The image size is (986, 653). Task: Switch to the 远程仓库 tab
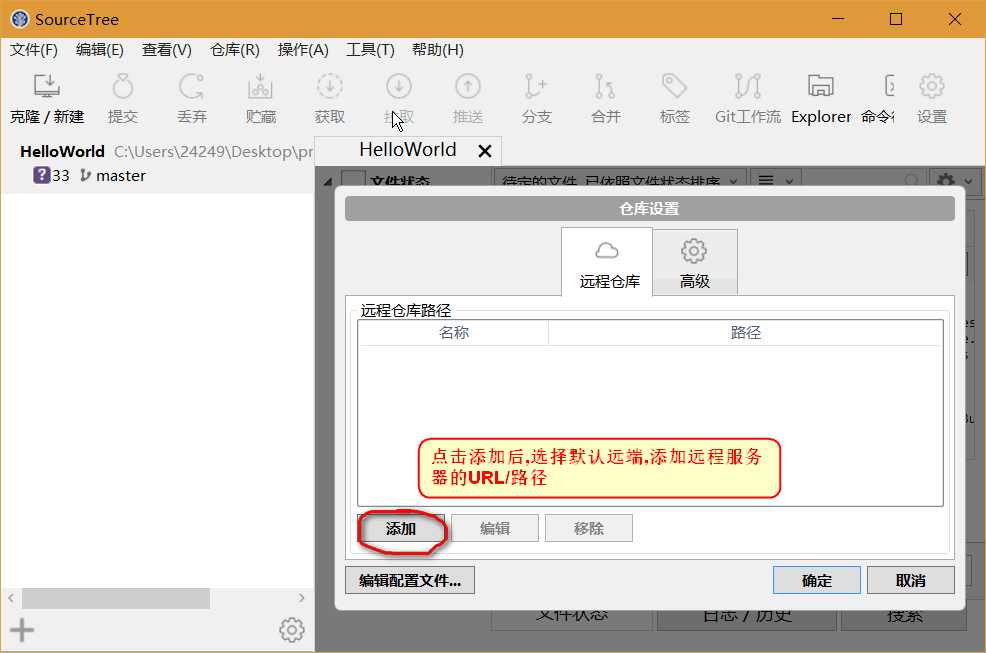[607, 262]
